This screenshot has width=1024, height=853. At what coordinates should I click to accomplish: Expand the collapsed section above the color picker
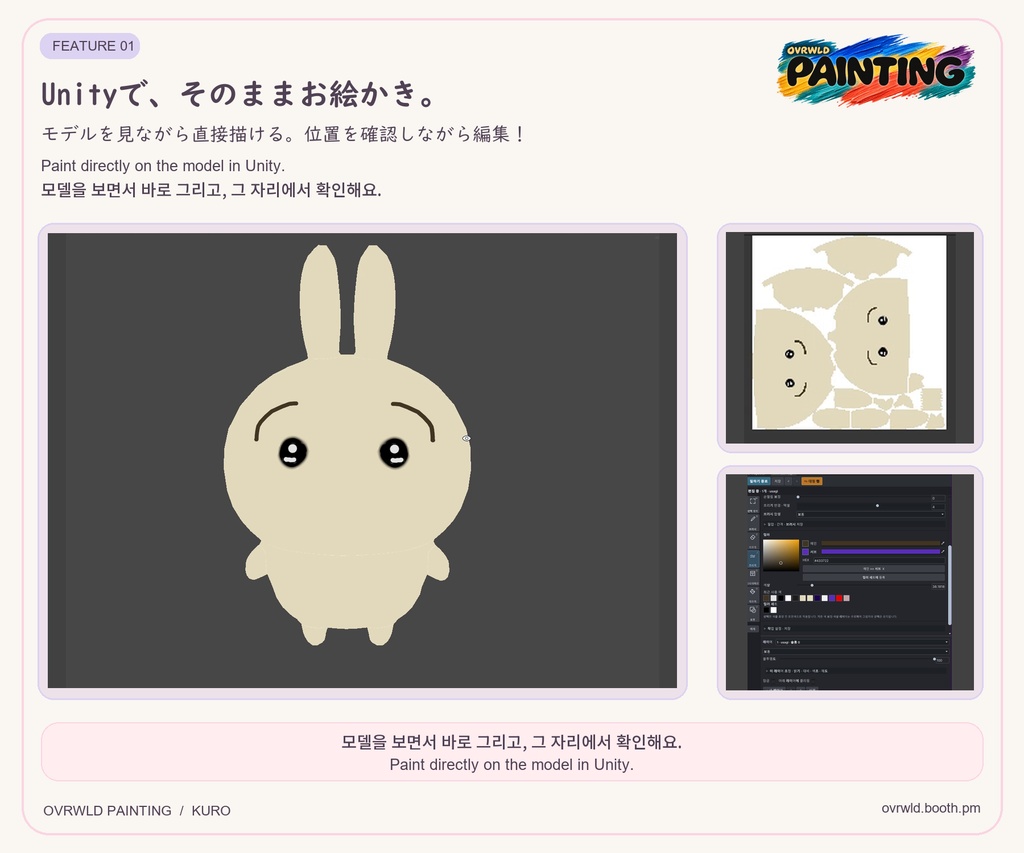tap(854, 524)
